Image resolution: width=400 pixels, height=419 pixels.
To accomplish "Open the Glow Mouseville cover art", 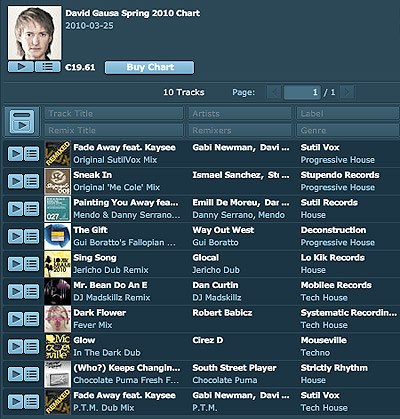I will [x=58, y=347].
